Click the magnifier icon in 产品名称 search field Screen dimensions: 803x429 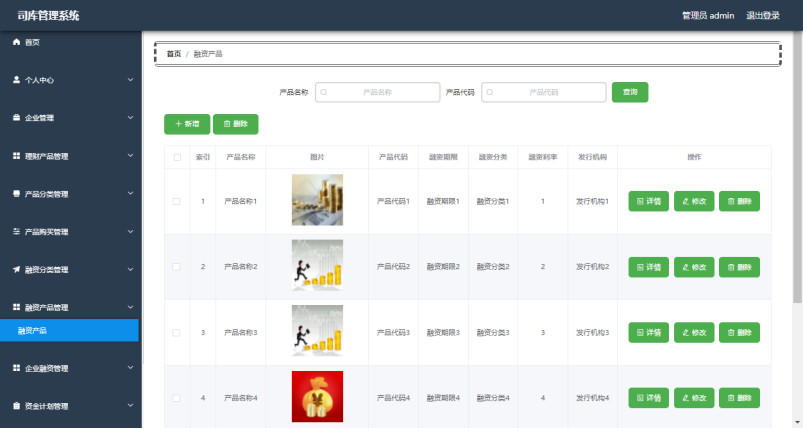tap(324, 93)
